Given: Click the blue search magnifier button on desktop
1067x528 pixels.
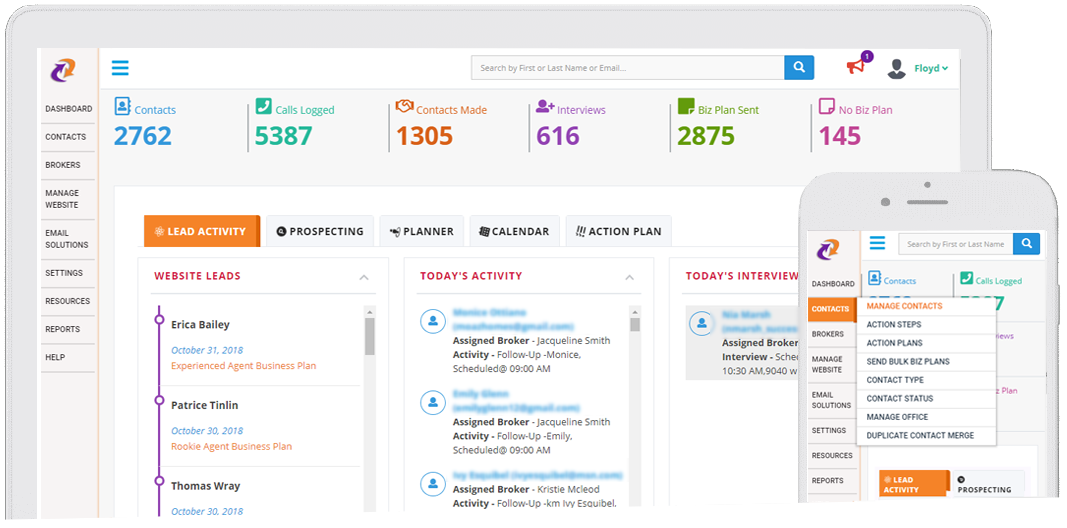Looking at the screenshot, I should pos(799,68).
